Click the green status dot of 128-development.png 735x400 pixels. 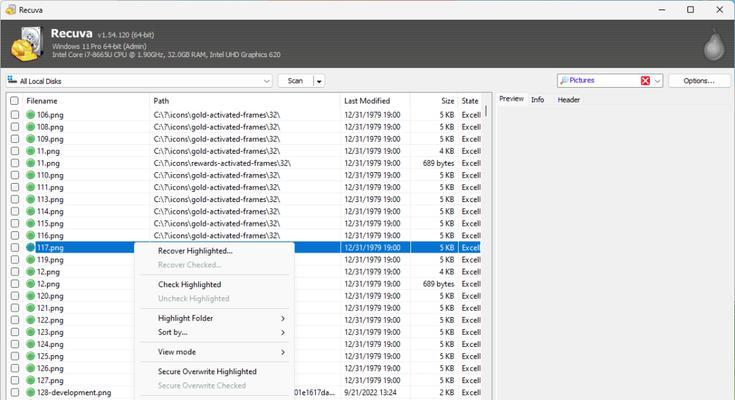(x=30, y=392)
